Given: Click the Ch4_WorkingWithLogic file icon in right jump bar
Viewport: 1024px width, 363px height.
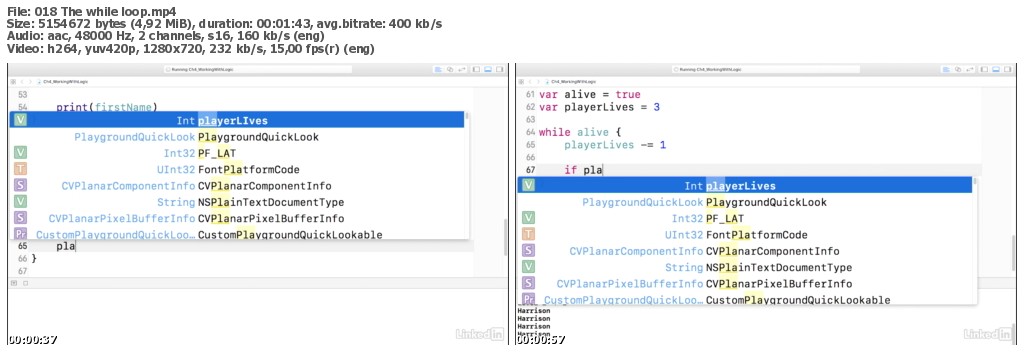Looking at the screenshot, I should 547,82.
